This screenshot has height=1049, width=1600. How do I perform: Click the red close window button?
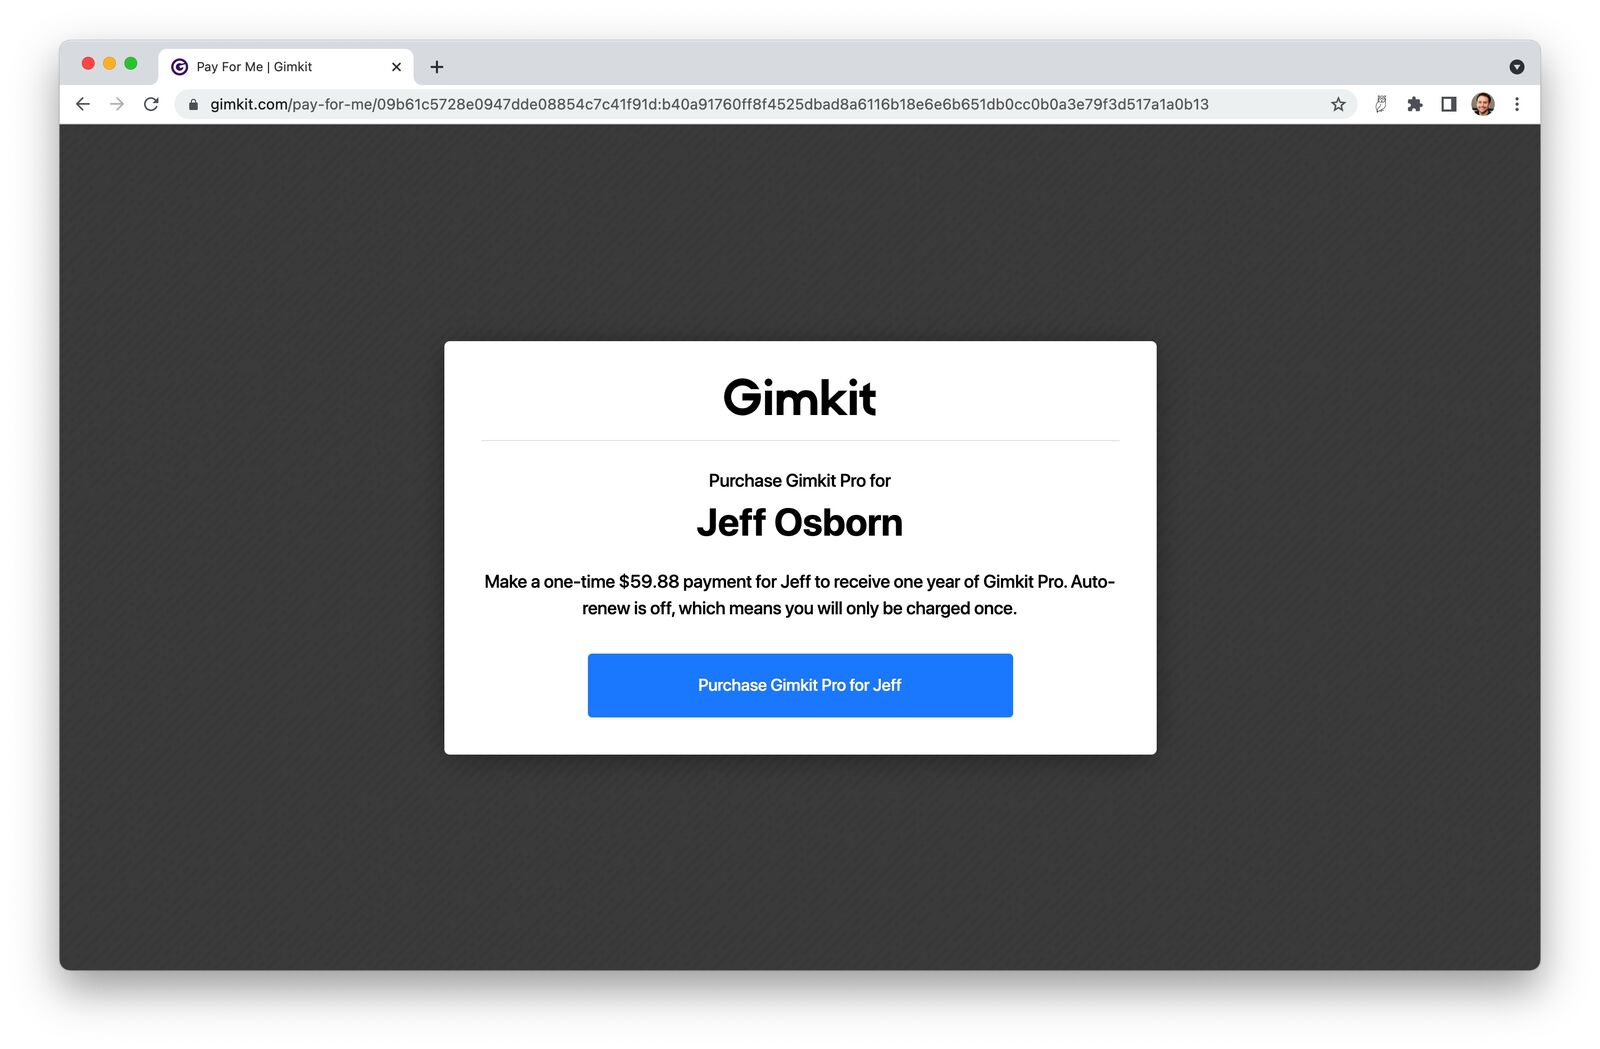88,64
